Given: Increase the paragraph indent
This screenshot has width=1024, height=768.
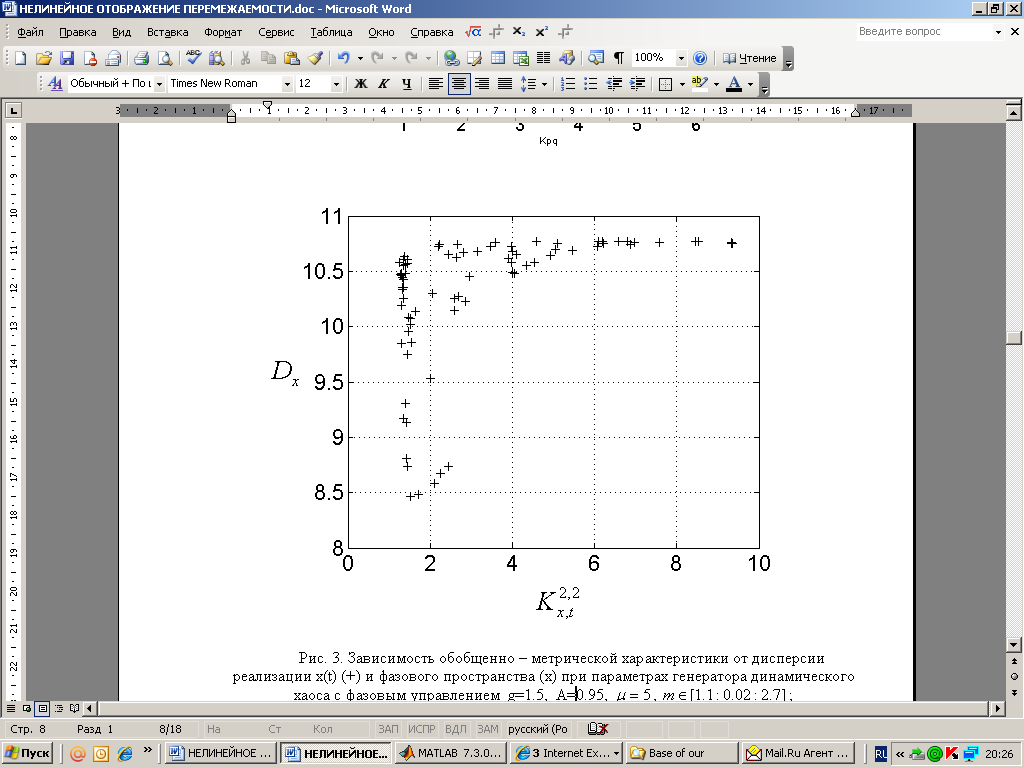Looking at the screenshot, I should [637, 84].
